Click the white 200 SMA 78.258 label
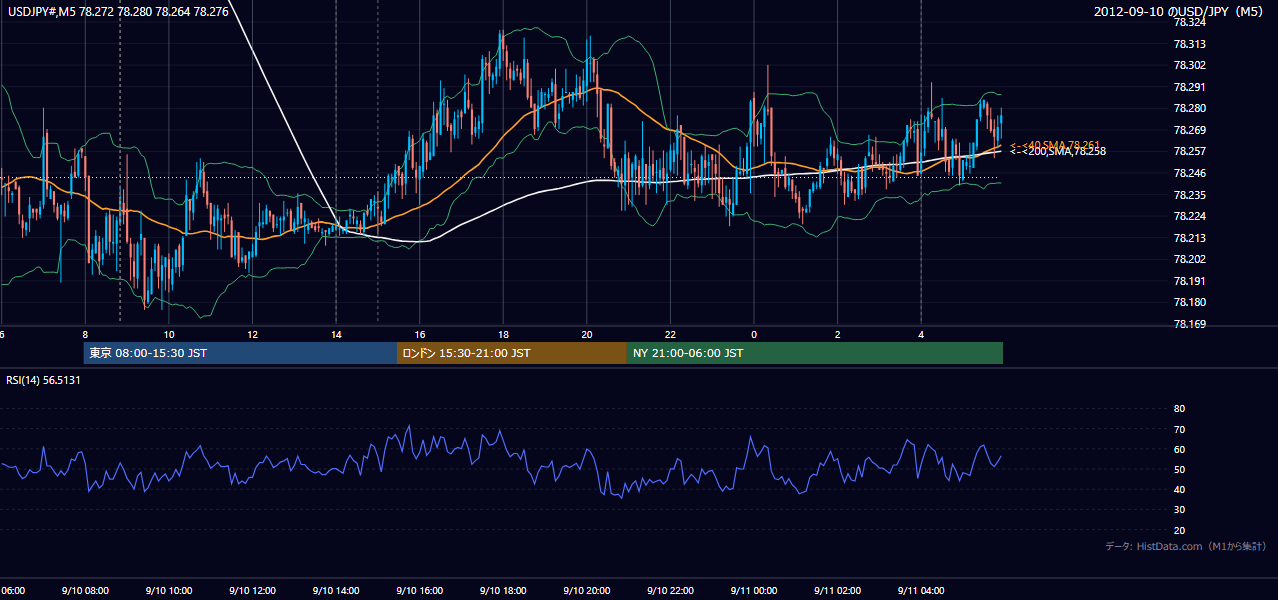This screenshot has height=600, width=1278. [1057, 151]
